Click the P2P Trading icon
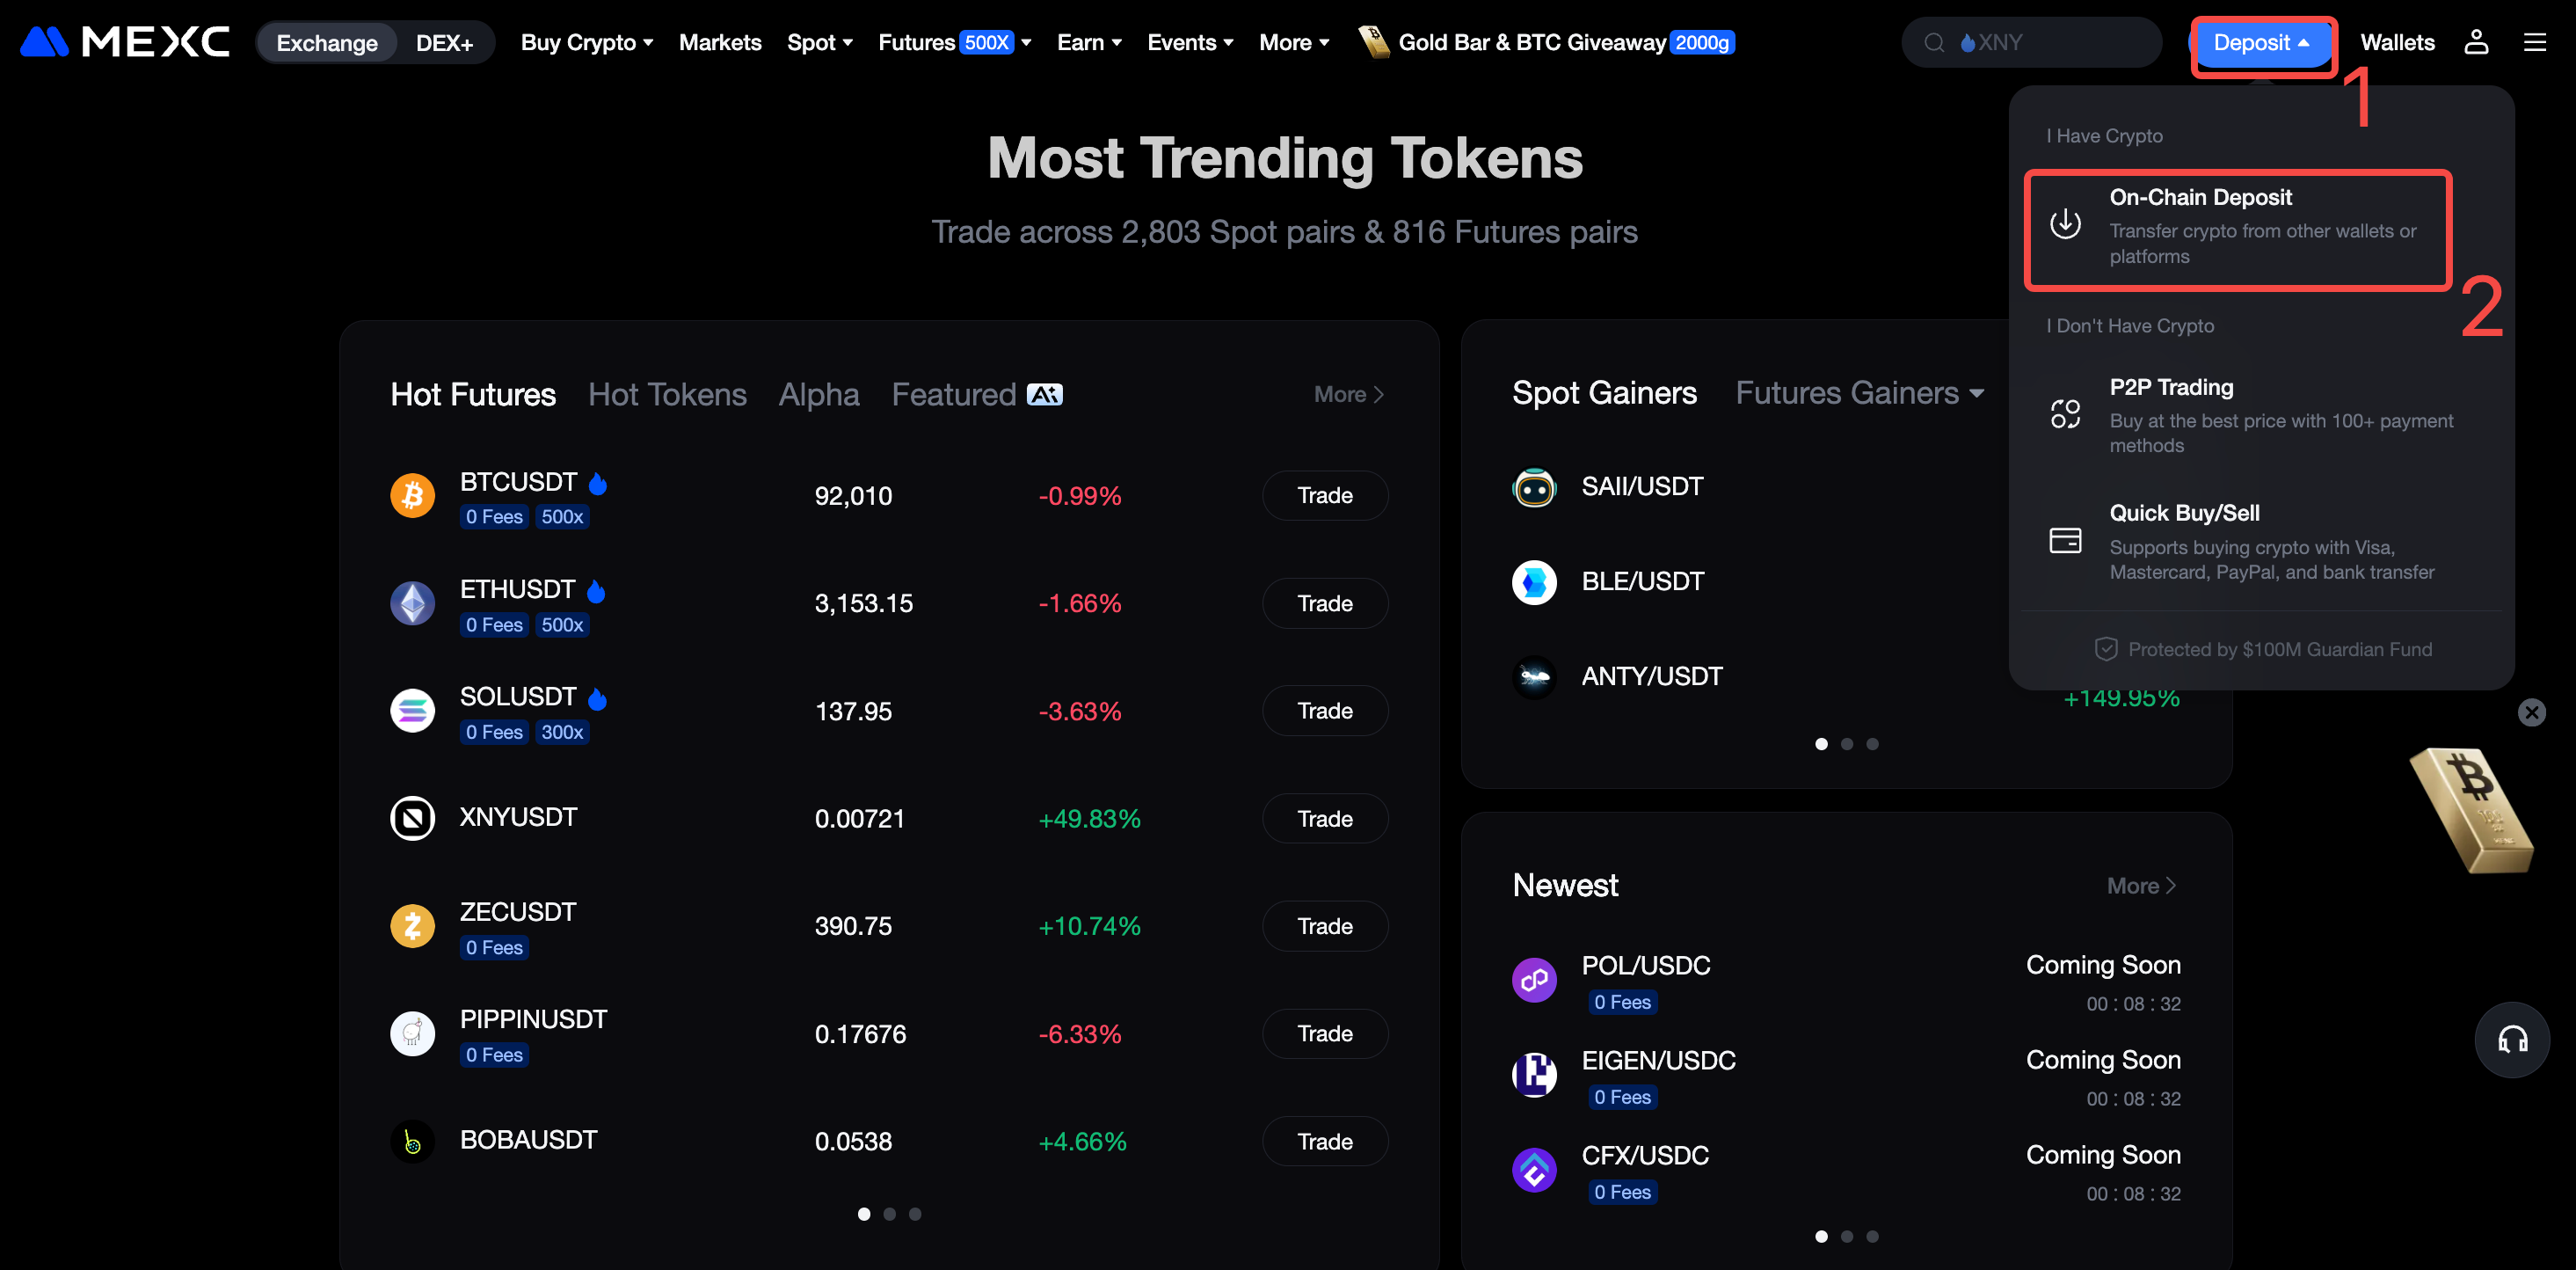 point(2065,414)
